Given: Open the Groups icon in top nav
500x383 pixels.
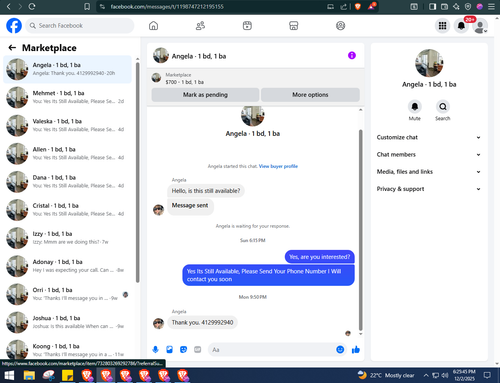Looking at the screenshot, I should pyautogui.click(x=340, y=26).
